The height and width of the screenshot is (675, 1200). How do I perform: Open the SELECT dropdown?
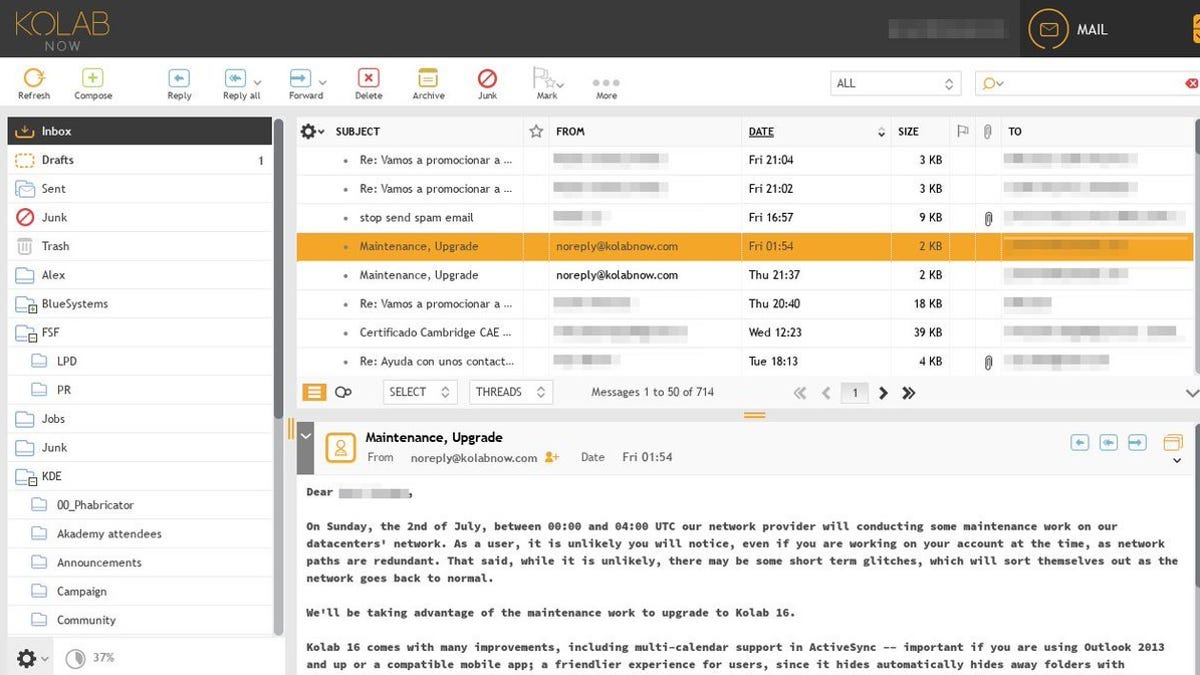(x=419, y=392)
